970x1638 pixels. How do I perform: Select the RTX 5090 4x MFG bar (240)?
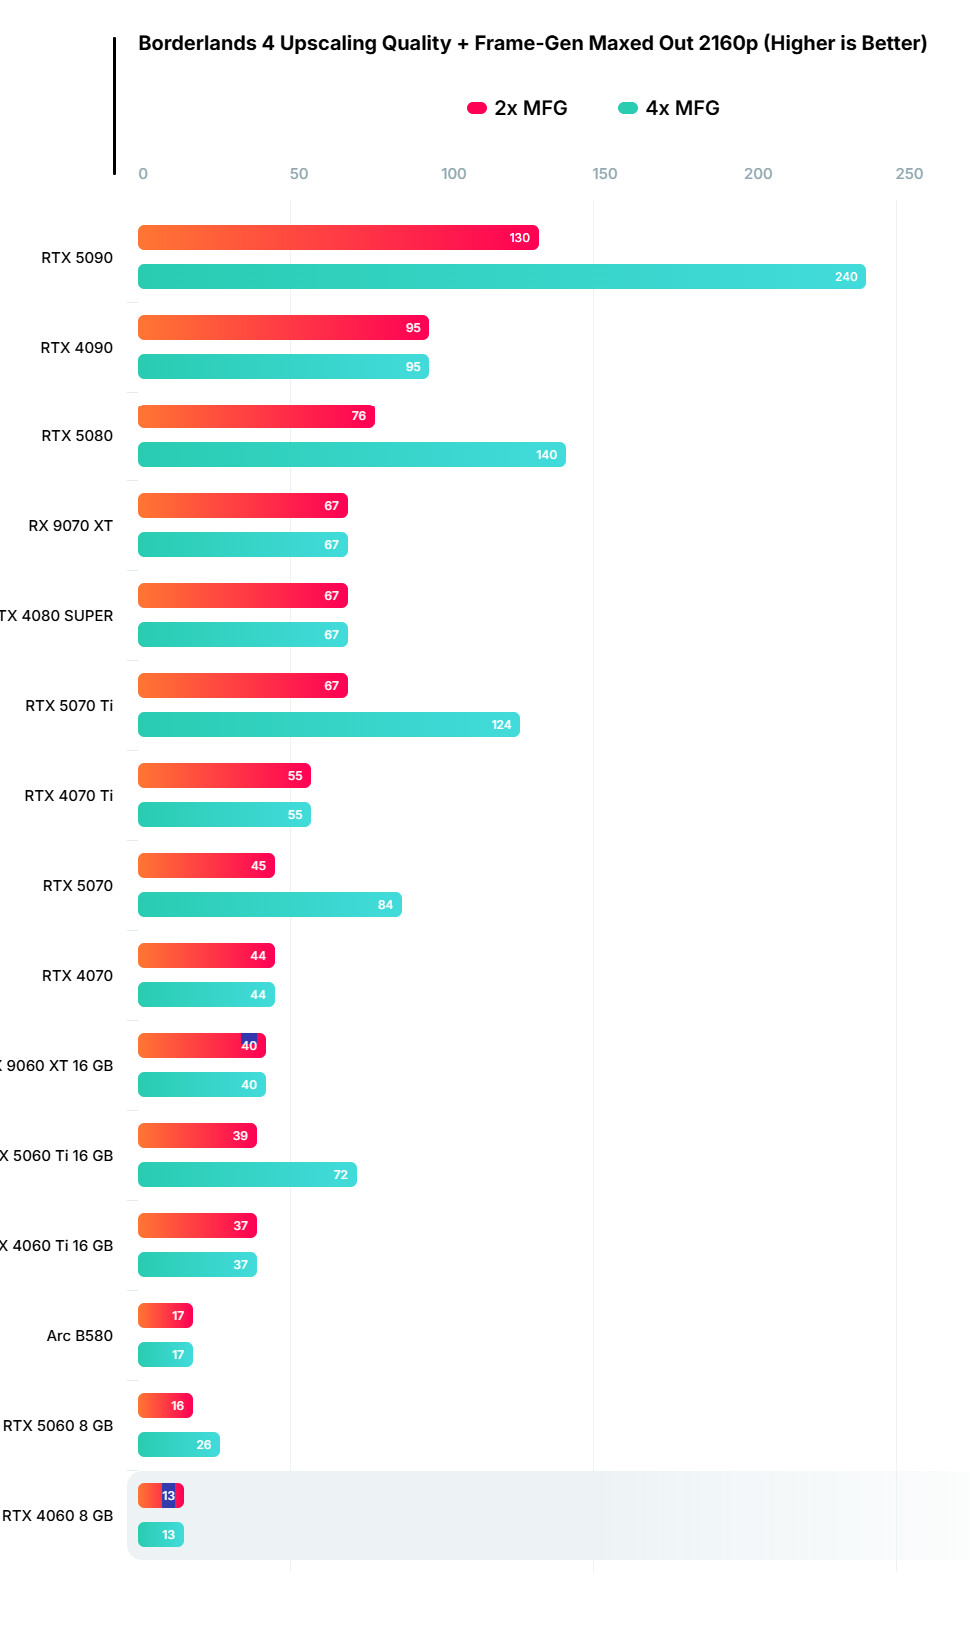[x=501, y=277]
